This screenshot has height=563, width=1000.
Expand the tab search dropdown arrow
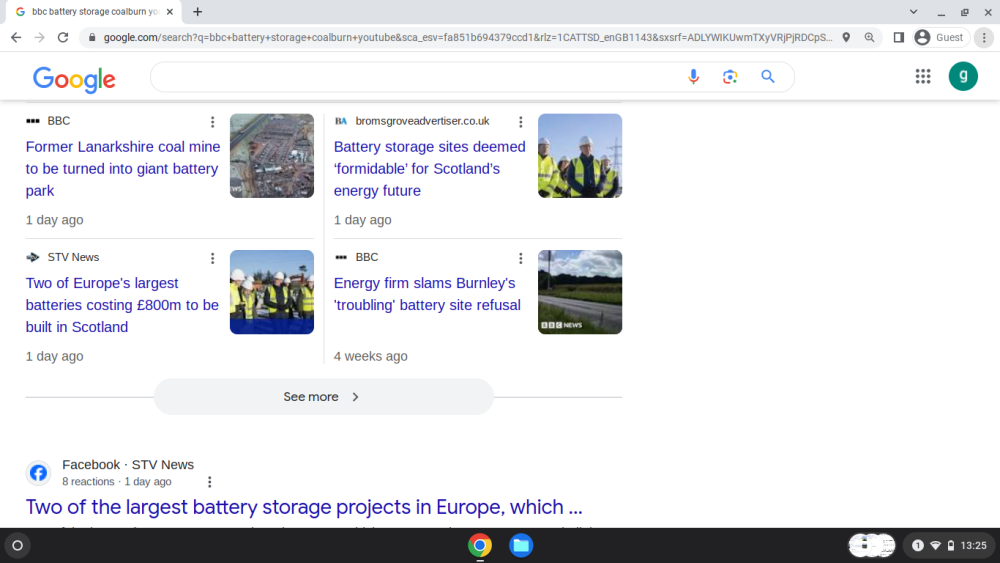913,11
